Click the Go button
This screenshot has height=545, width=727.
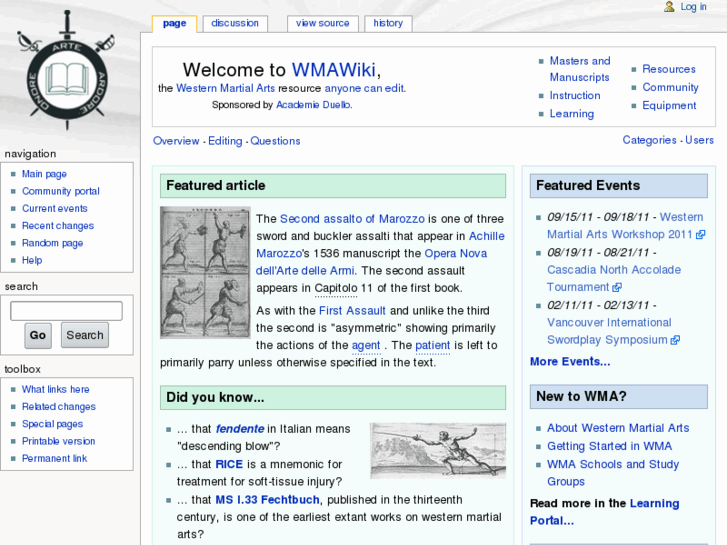[x=38, y=335]
